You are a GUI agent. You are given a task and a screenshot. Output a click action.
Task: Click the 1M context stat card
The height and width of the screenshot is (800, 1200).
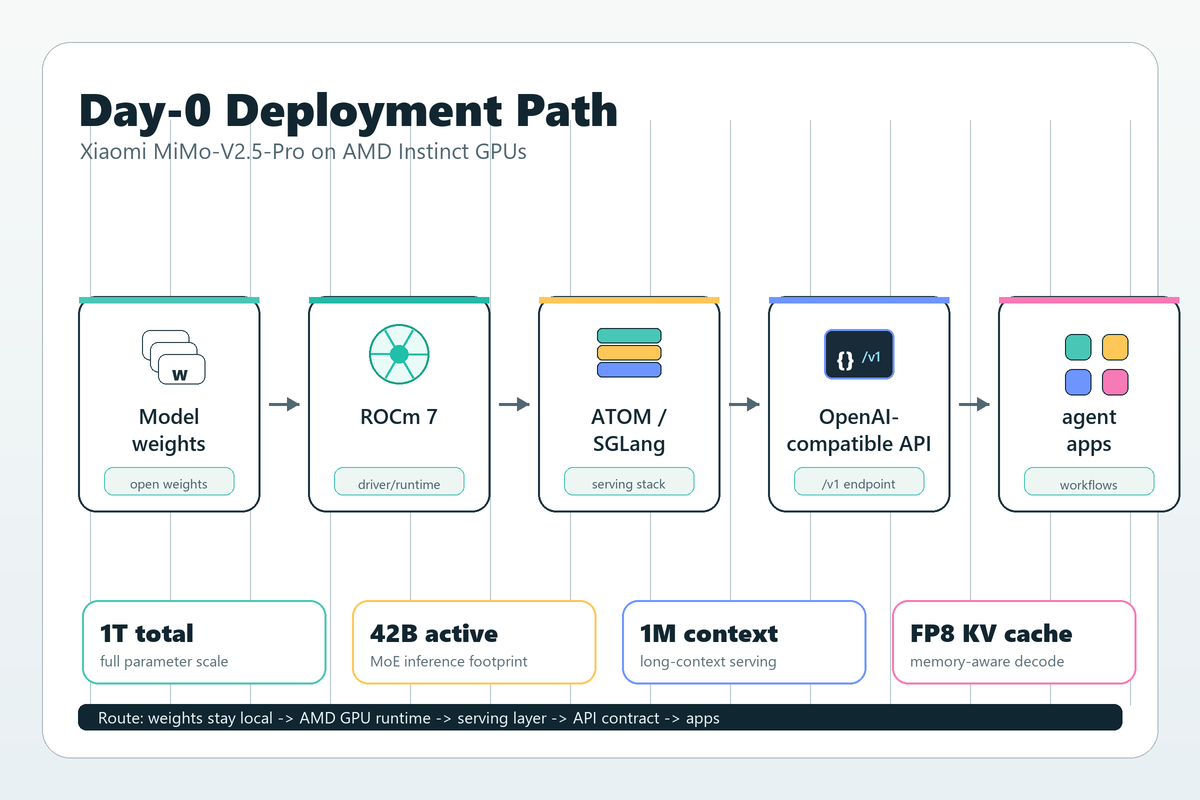tap(744, 642)
